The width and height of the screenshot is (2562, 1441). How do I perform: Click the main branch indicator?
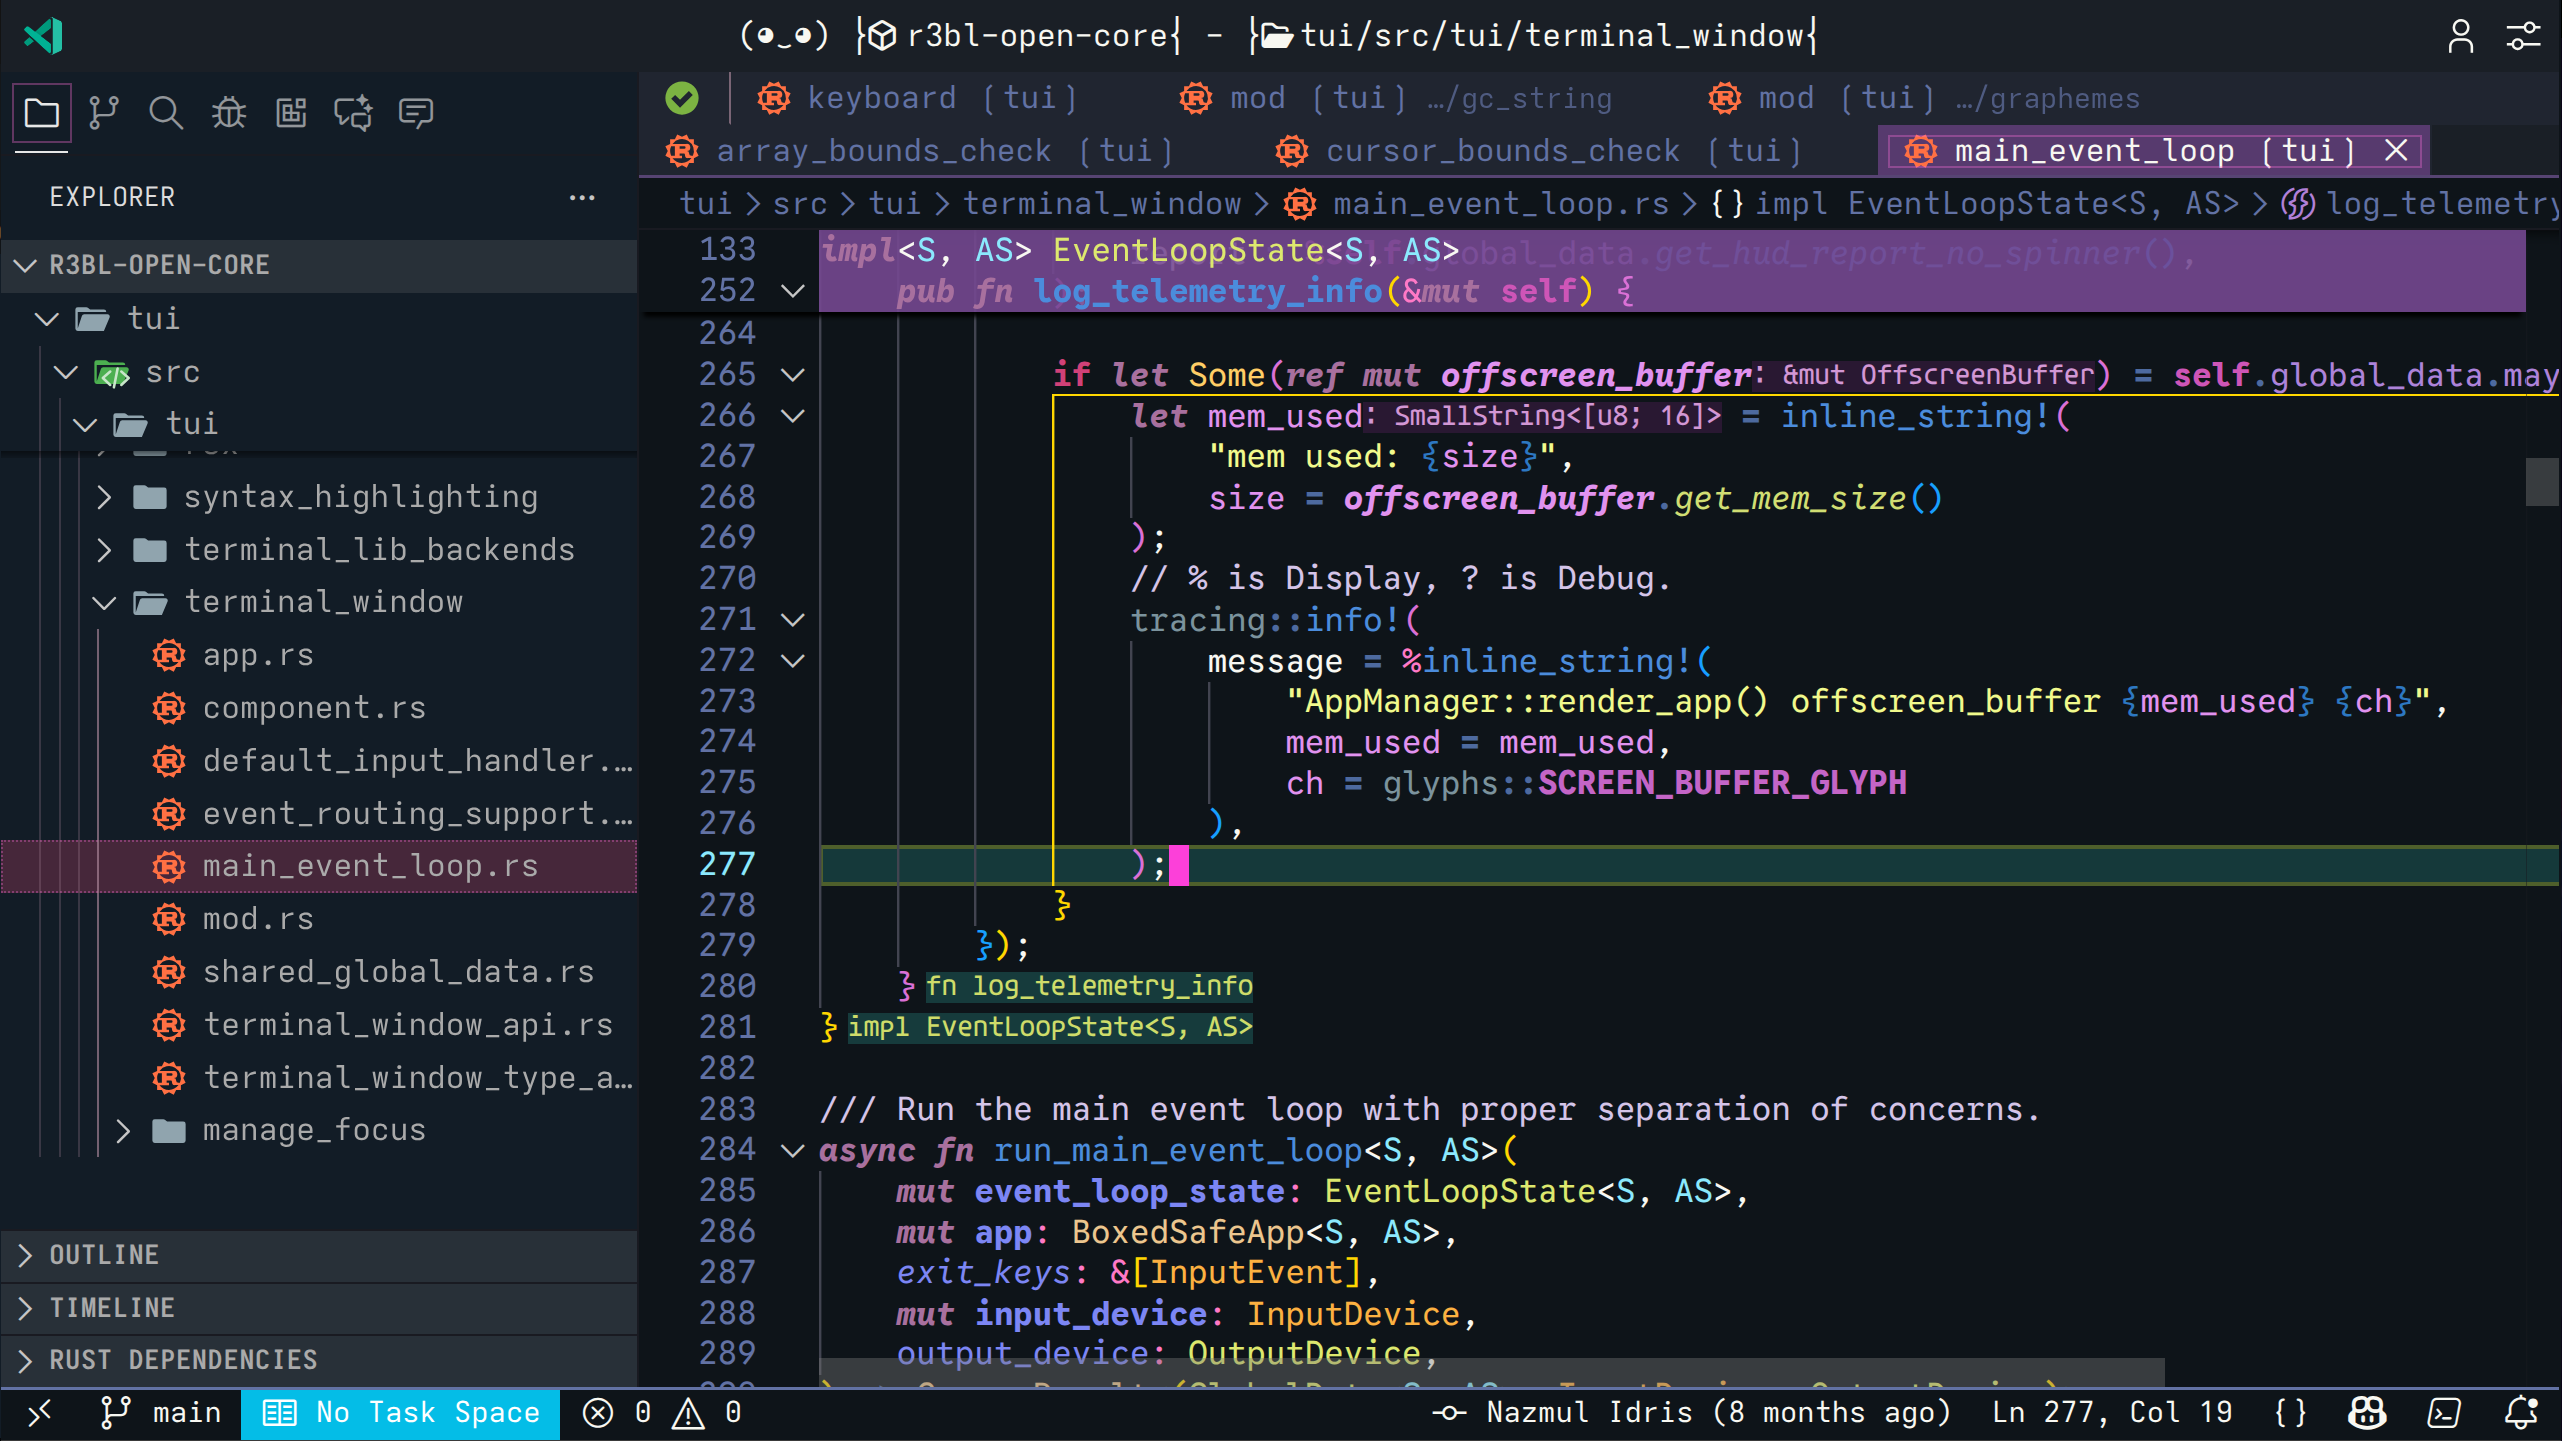coord(163,1412)
